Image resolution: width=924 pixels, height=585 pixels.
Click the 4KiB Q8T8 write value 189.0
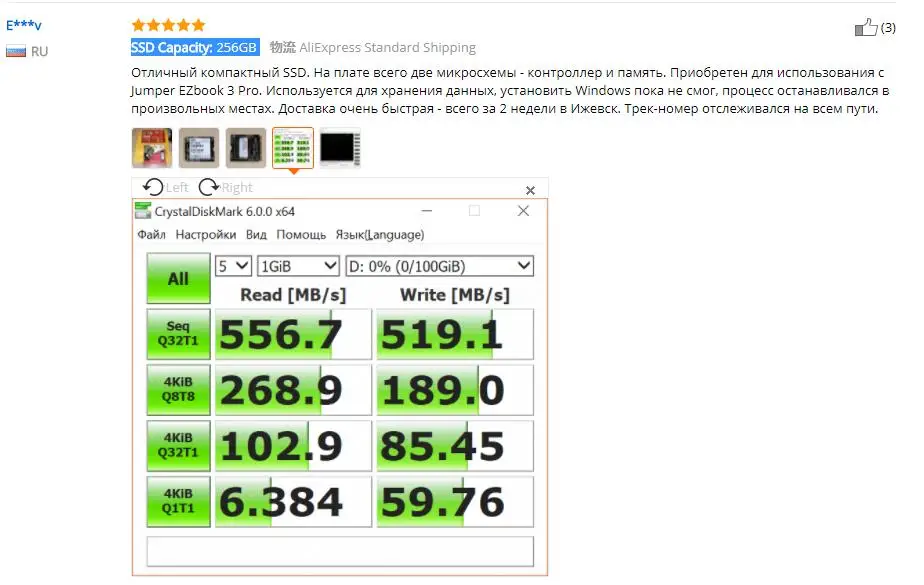(x=455, y=390)
